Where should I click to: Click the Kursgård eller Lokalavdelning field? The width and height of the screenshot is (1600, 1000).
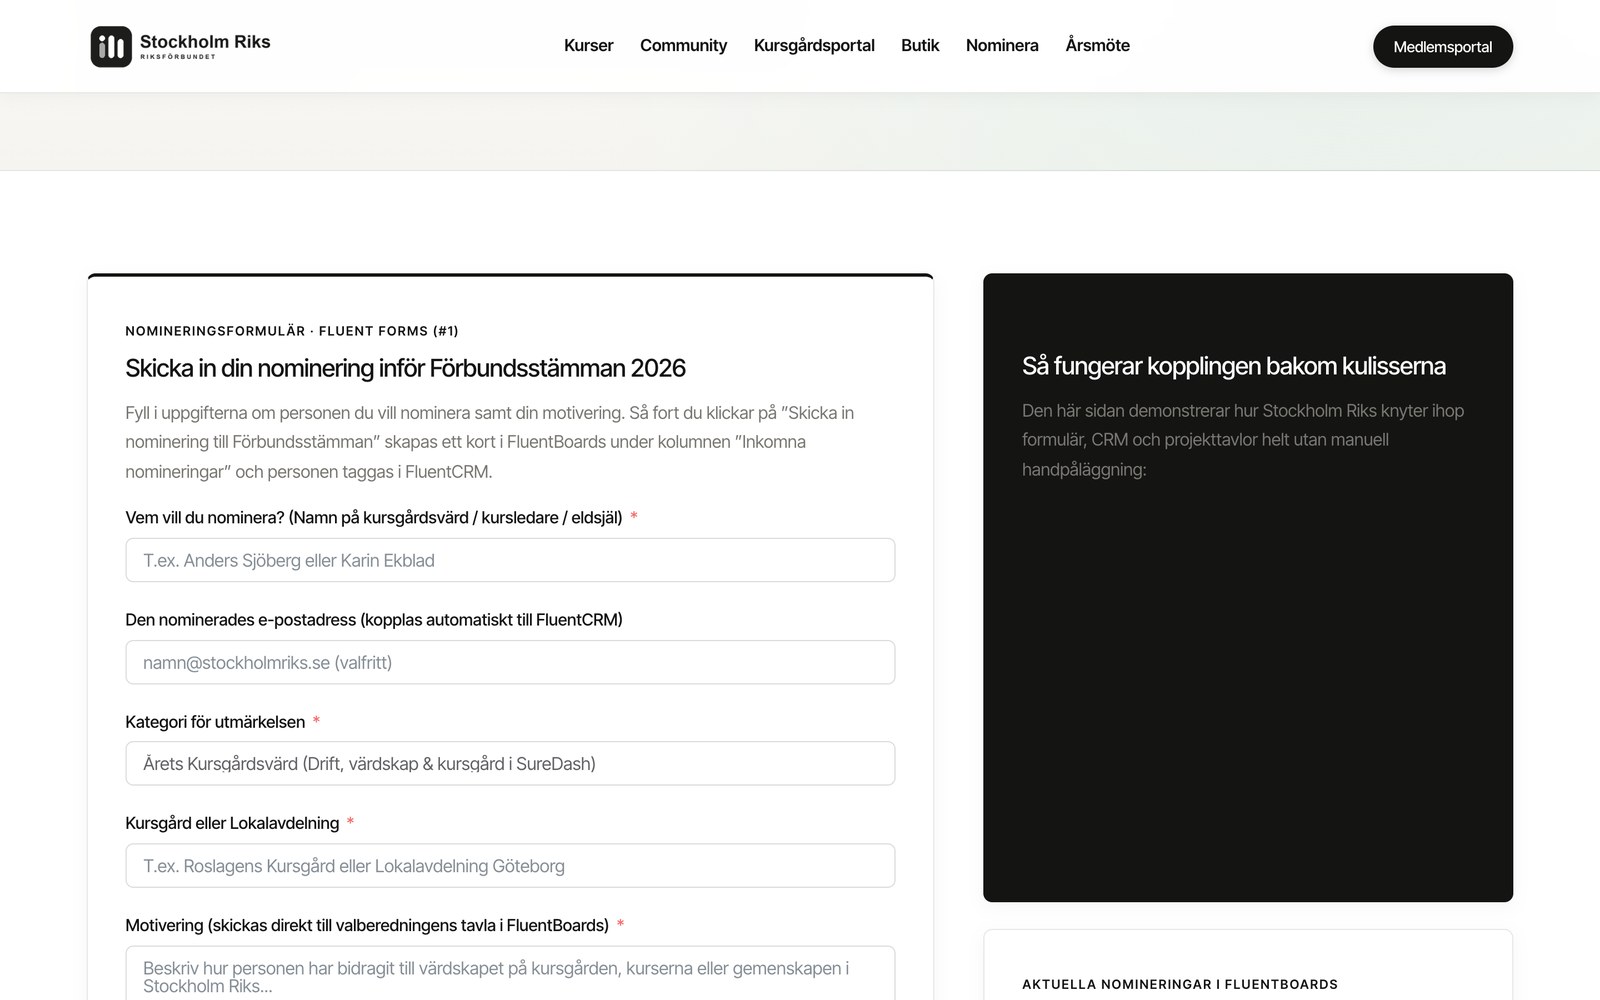pos(510,865)
